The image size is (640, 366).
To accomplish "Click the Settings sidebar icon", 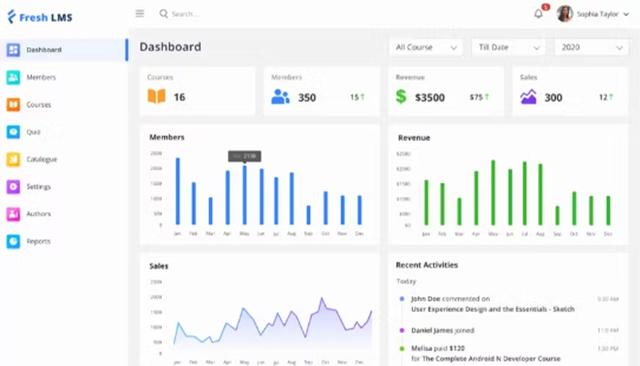I will click(x=13, y=186).
